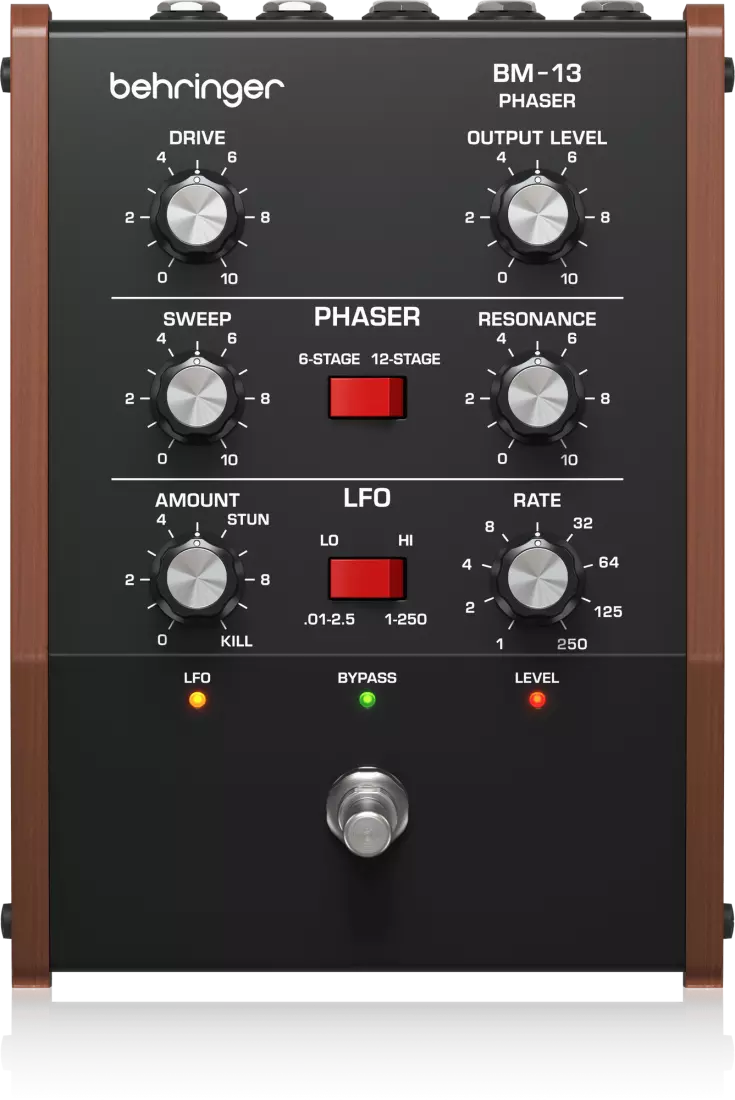Viewport: 735px width, 1100px height.
Task: Click the red LEVEL indicator LED
Action: (537, 699)
